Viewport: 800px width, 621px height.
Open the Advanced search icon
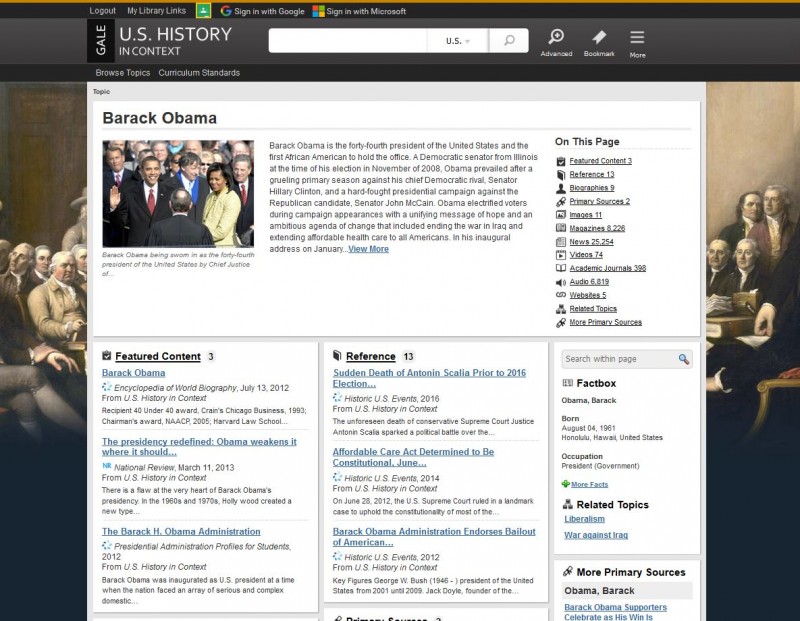coord(556,36)
